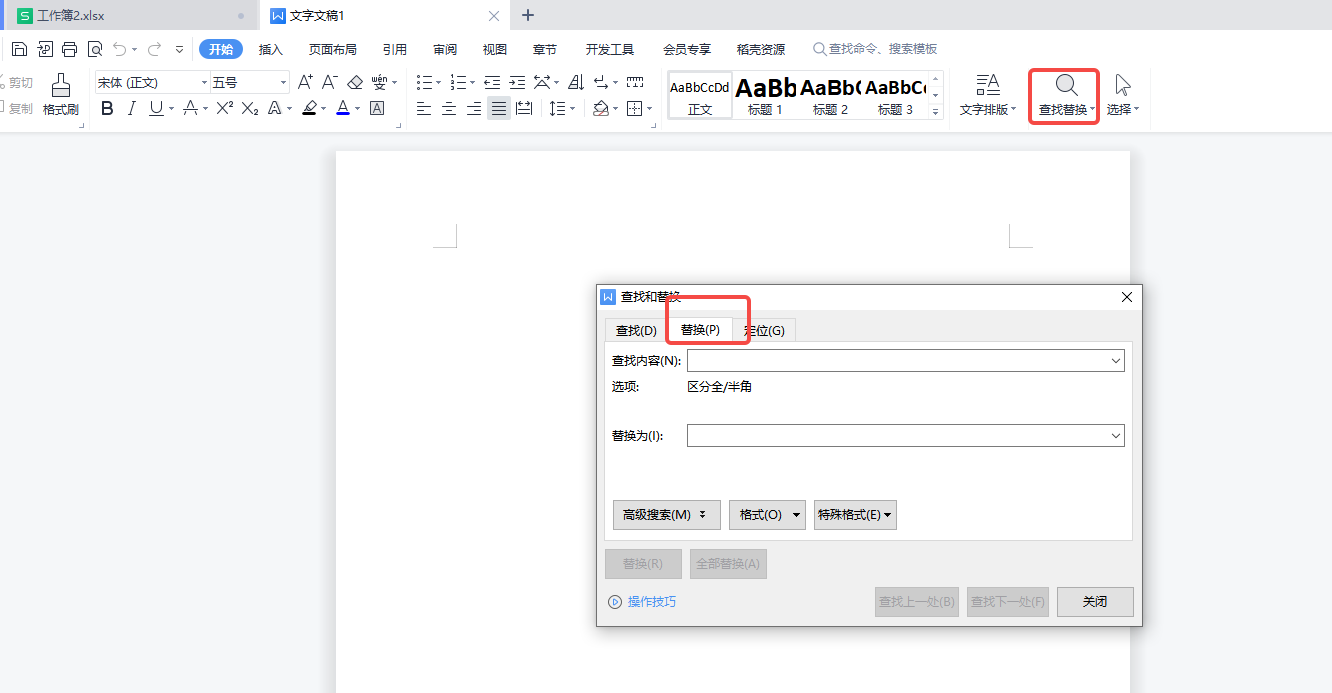Click the save icon in quick access bar

tap(19, 49)
